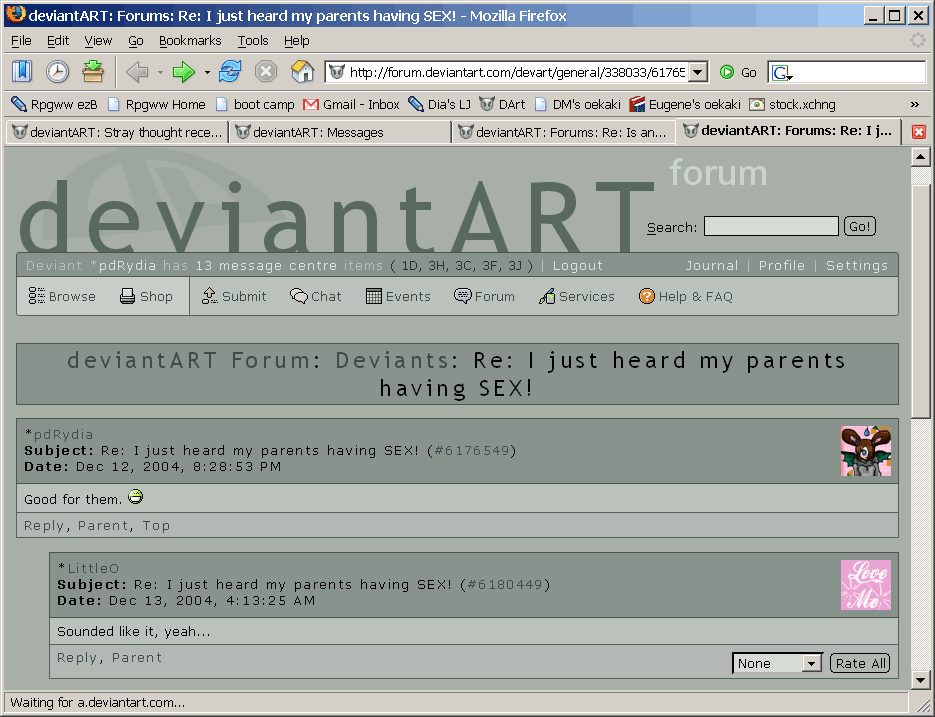Open the DArt bookmark

tap(502, 104)
